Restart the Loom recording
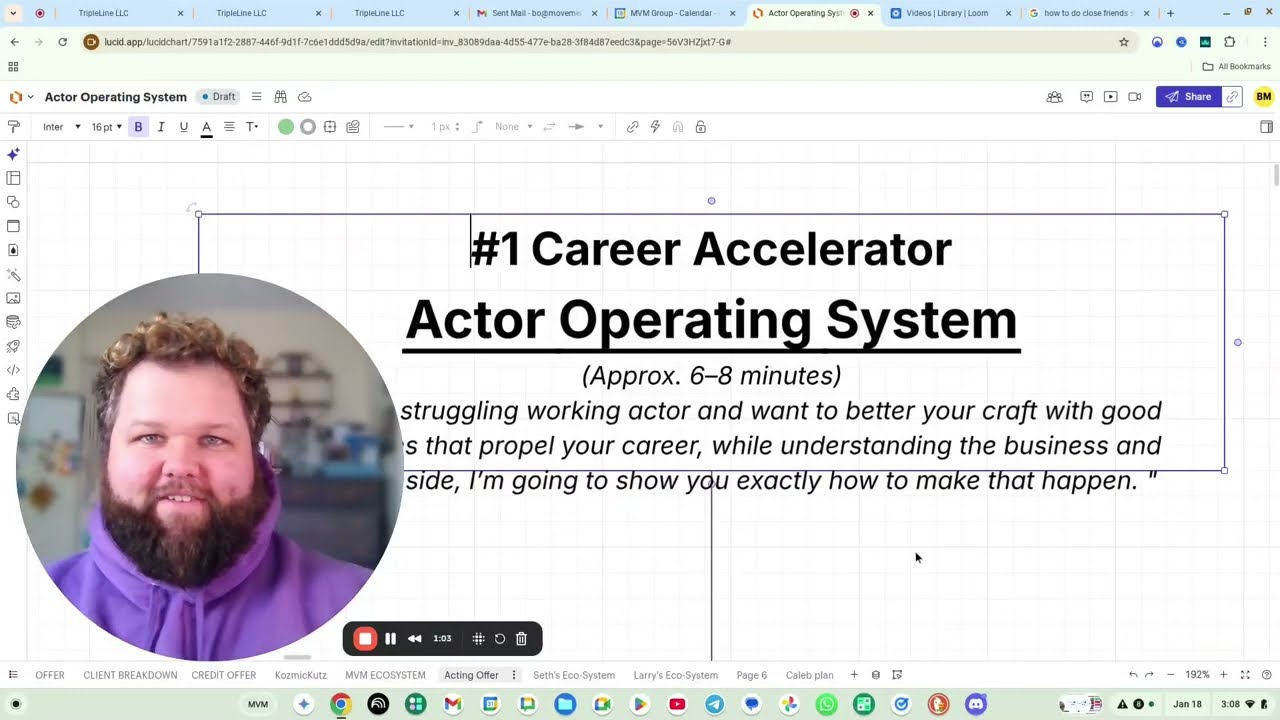This screenshot has width=1280, height=720. (x=500, y=639)
